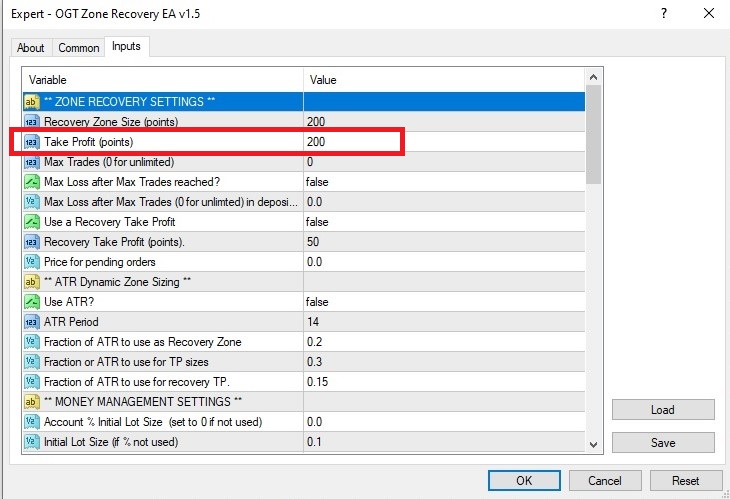The height and width of the screenshot is (499, 730).
Task: Click icon for Fraction of ATR as Recovery Zone
Action: 32,342
